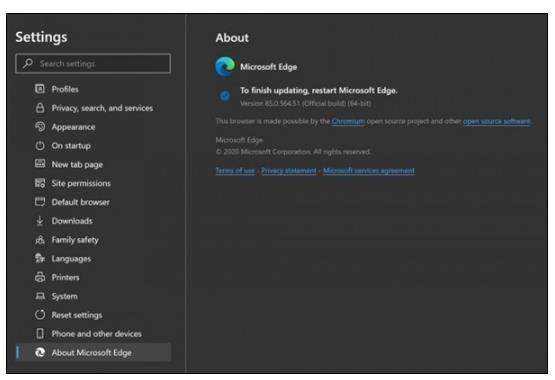This screenshot has width=555, height=380.
Task: Open the Profiles settings page
Action: (65, 89)
